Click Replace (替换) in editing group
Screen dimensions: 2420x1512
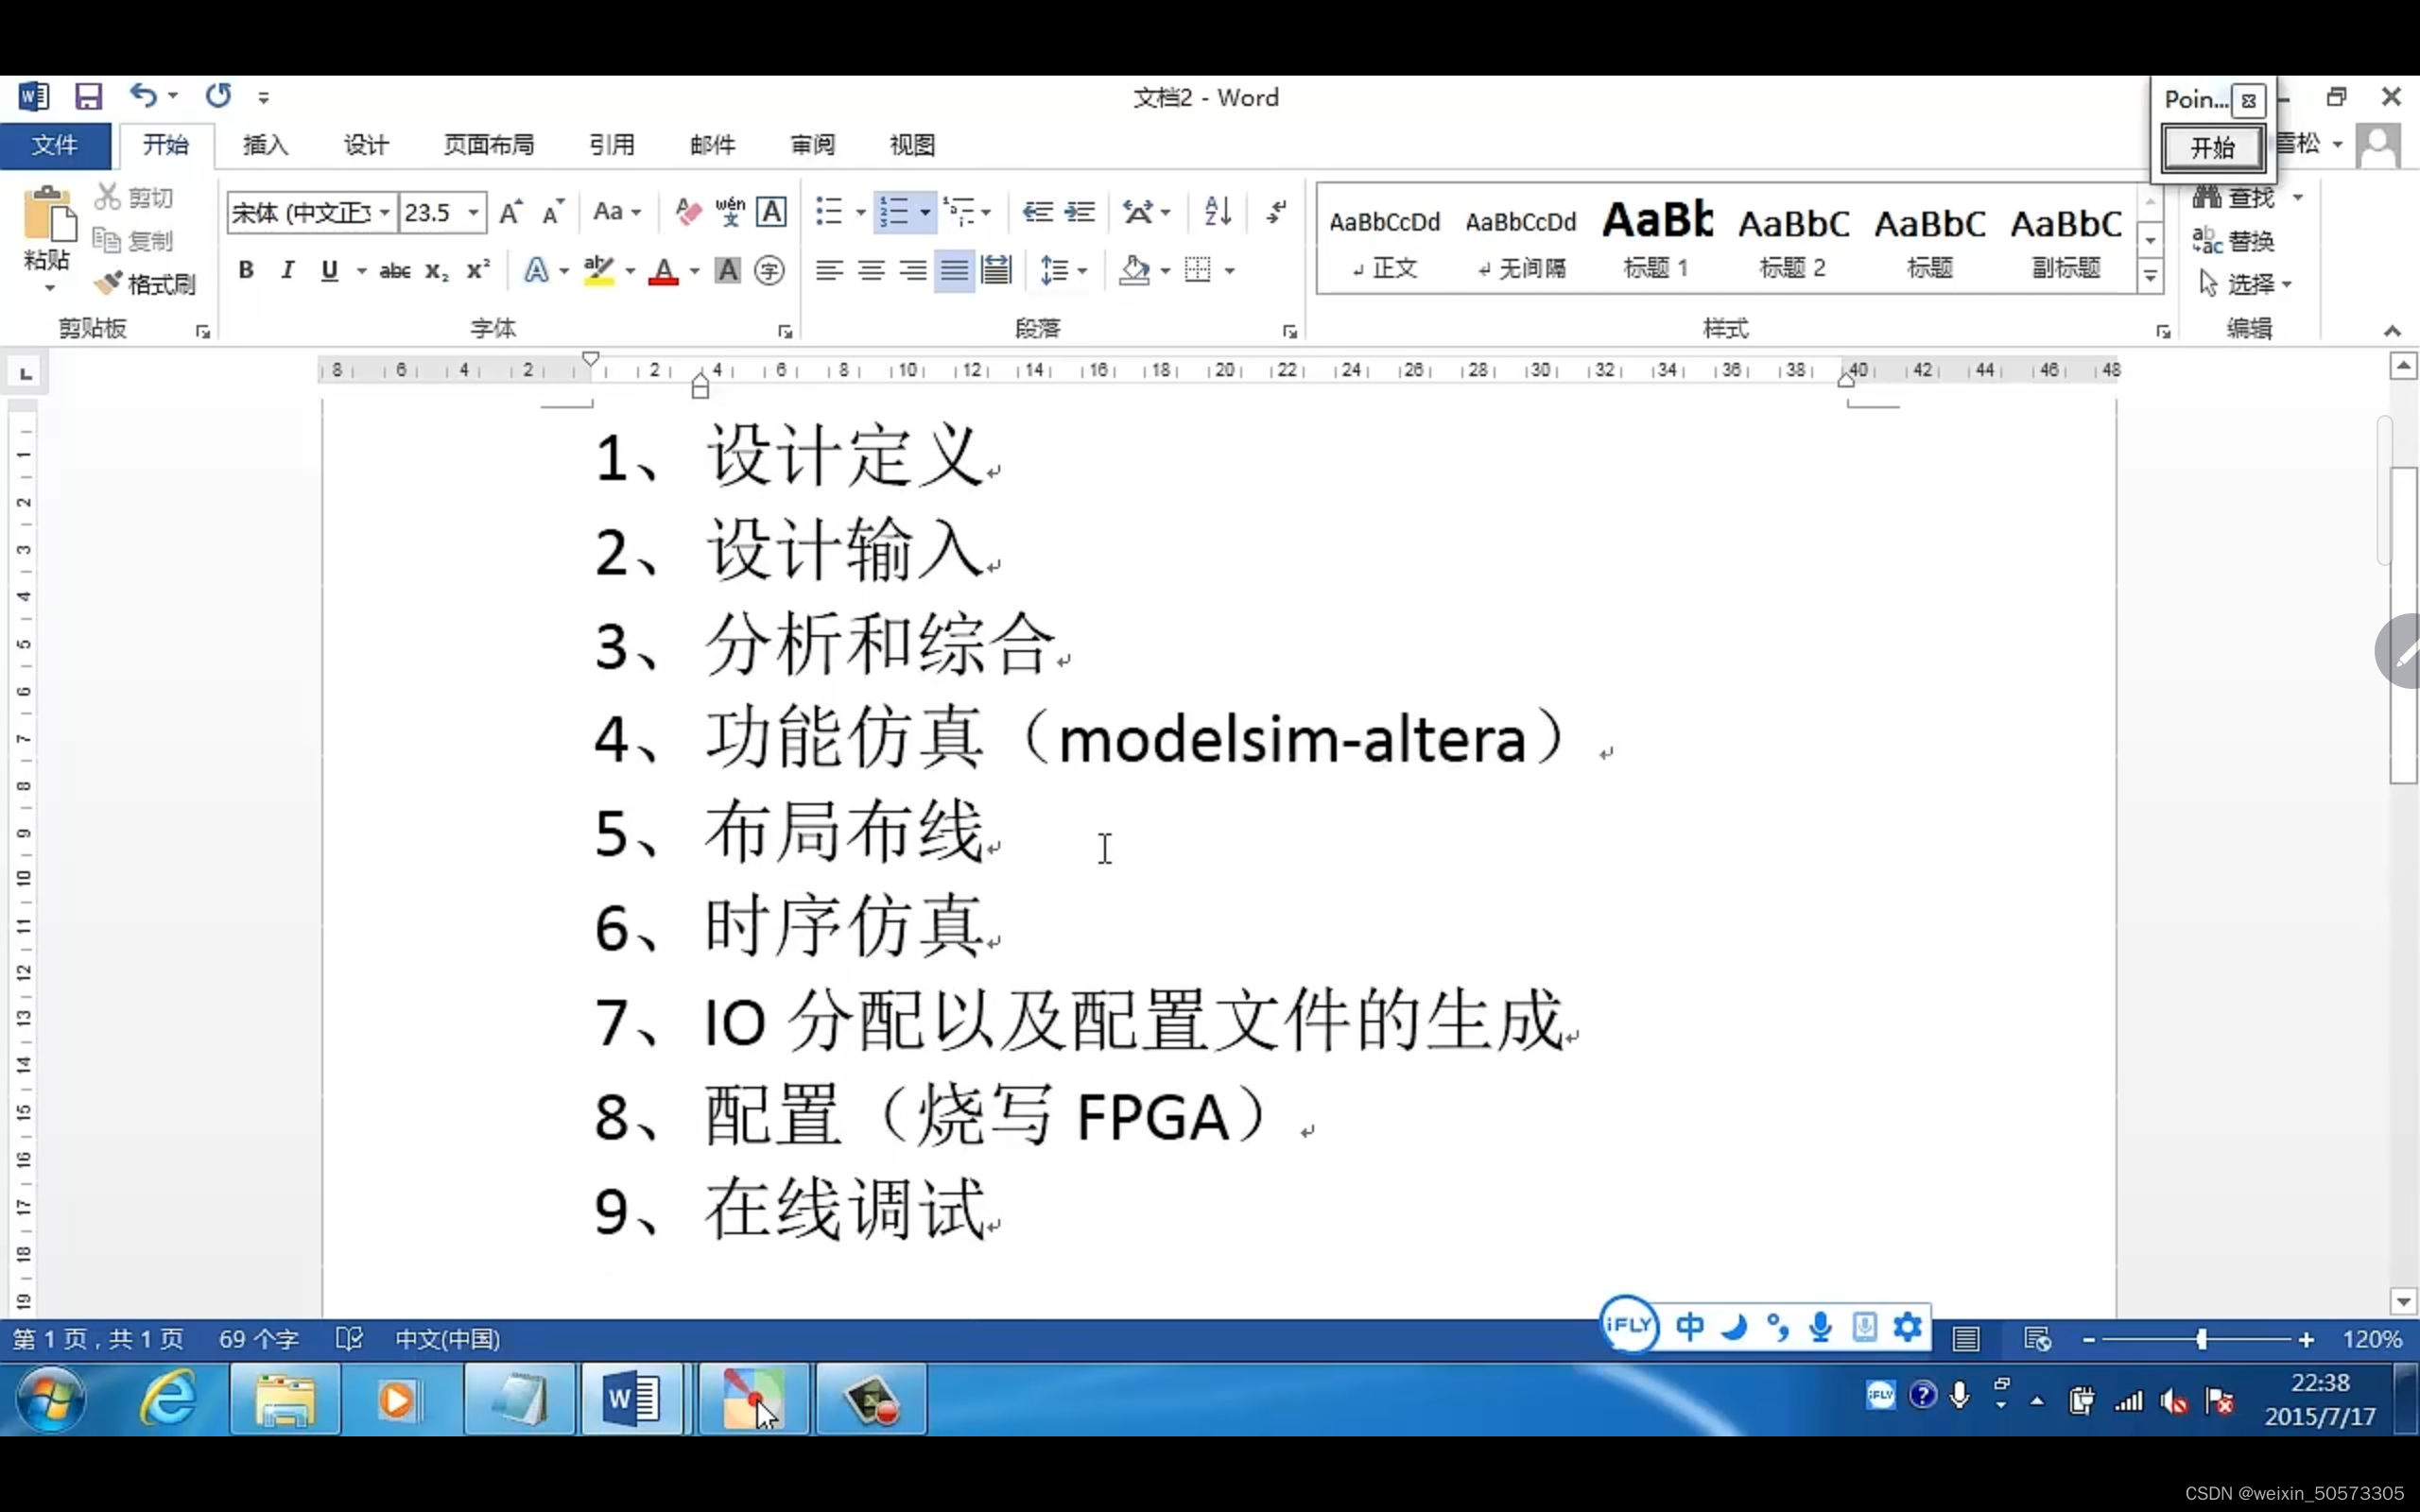(x=2233, y=240)
